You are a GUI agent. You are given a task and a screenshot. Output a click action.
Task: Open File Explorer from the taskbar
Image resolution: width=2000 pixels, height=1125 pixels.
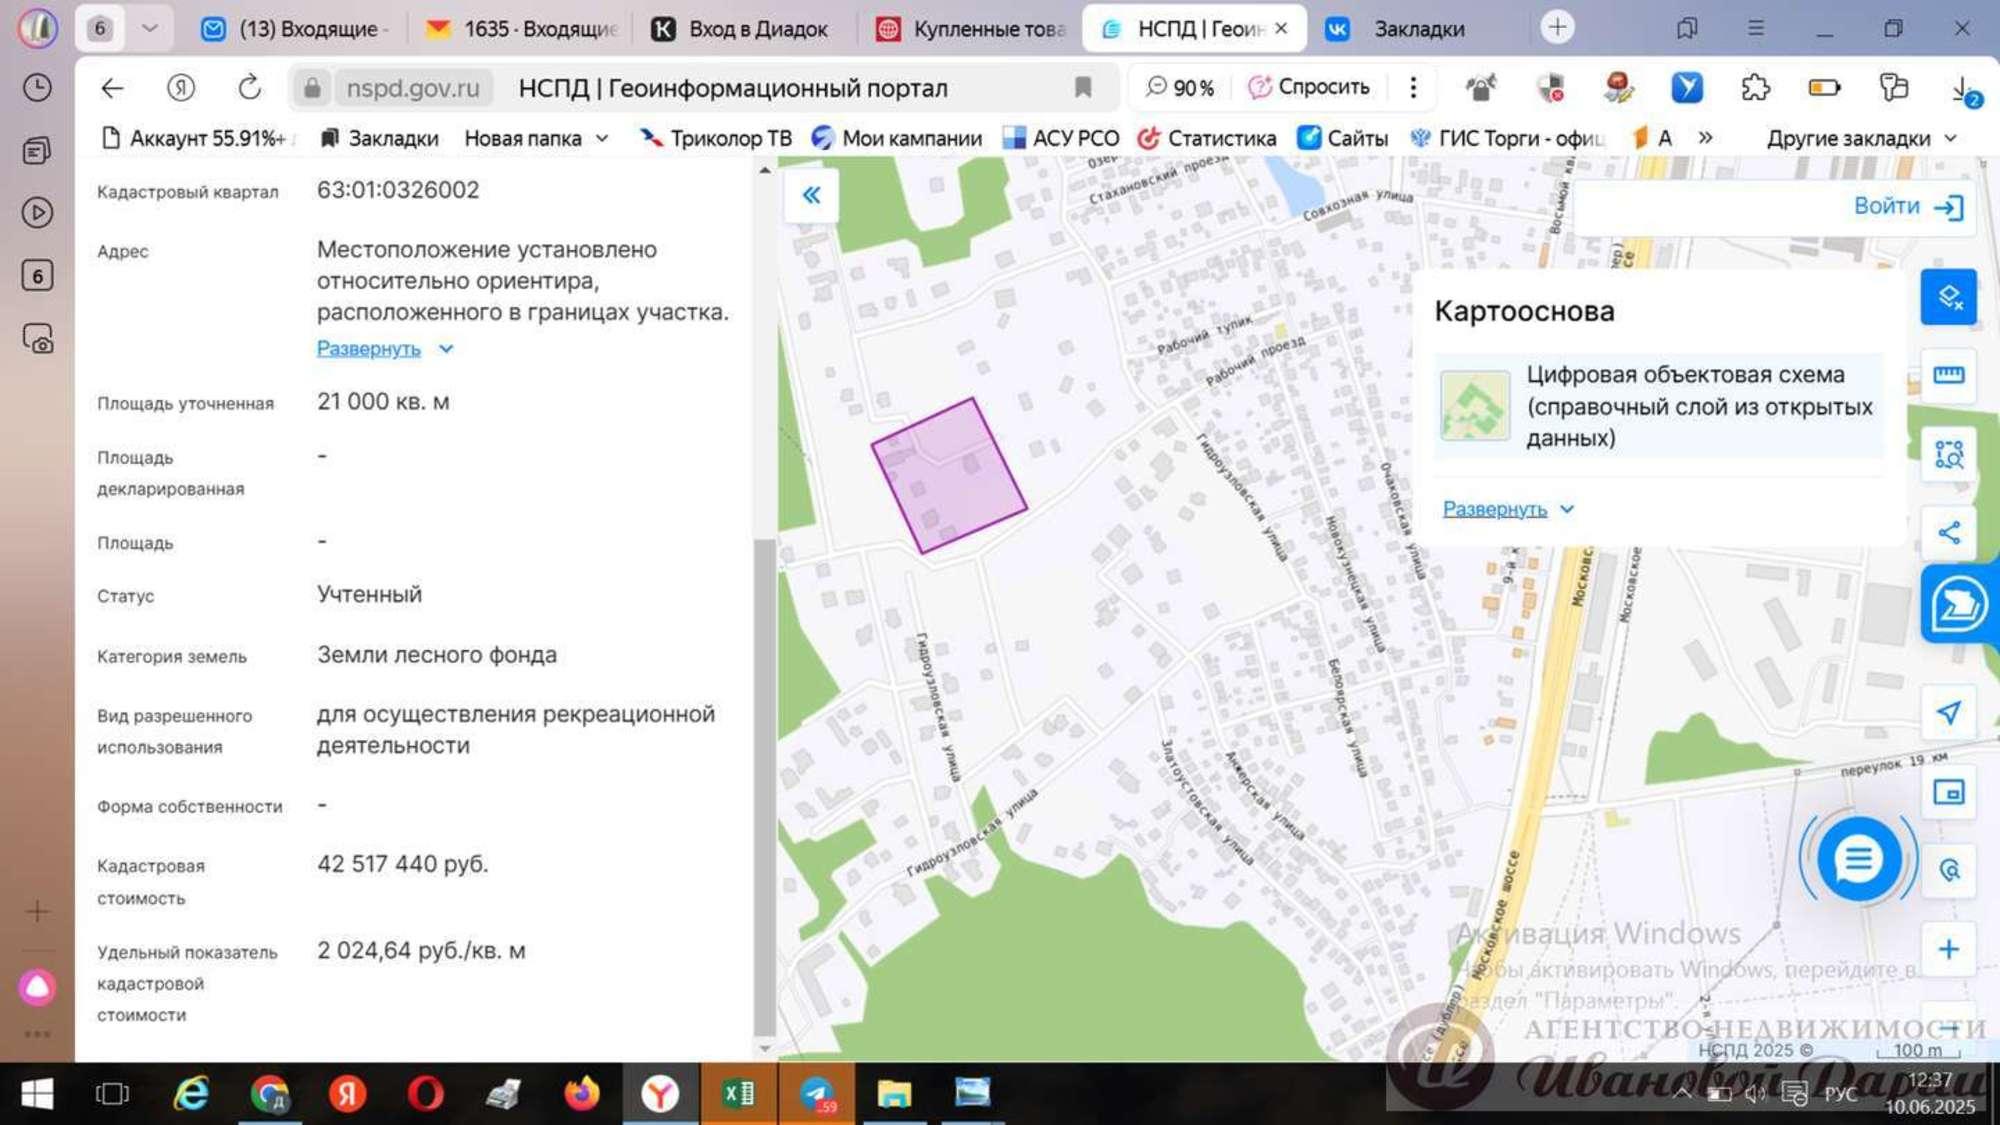coord(894,1094)
